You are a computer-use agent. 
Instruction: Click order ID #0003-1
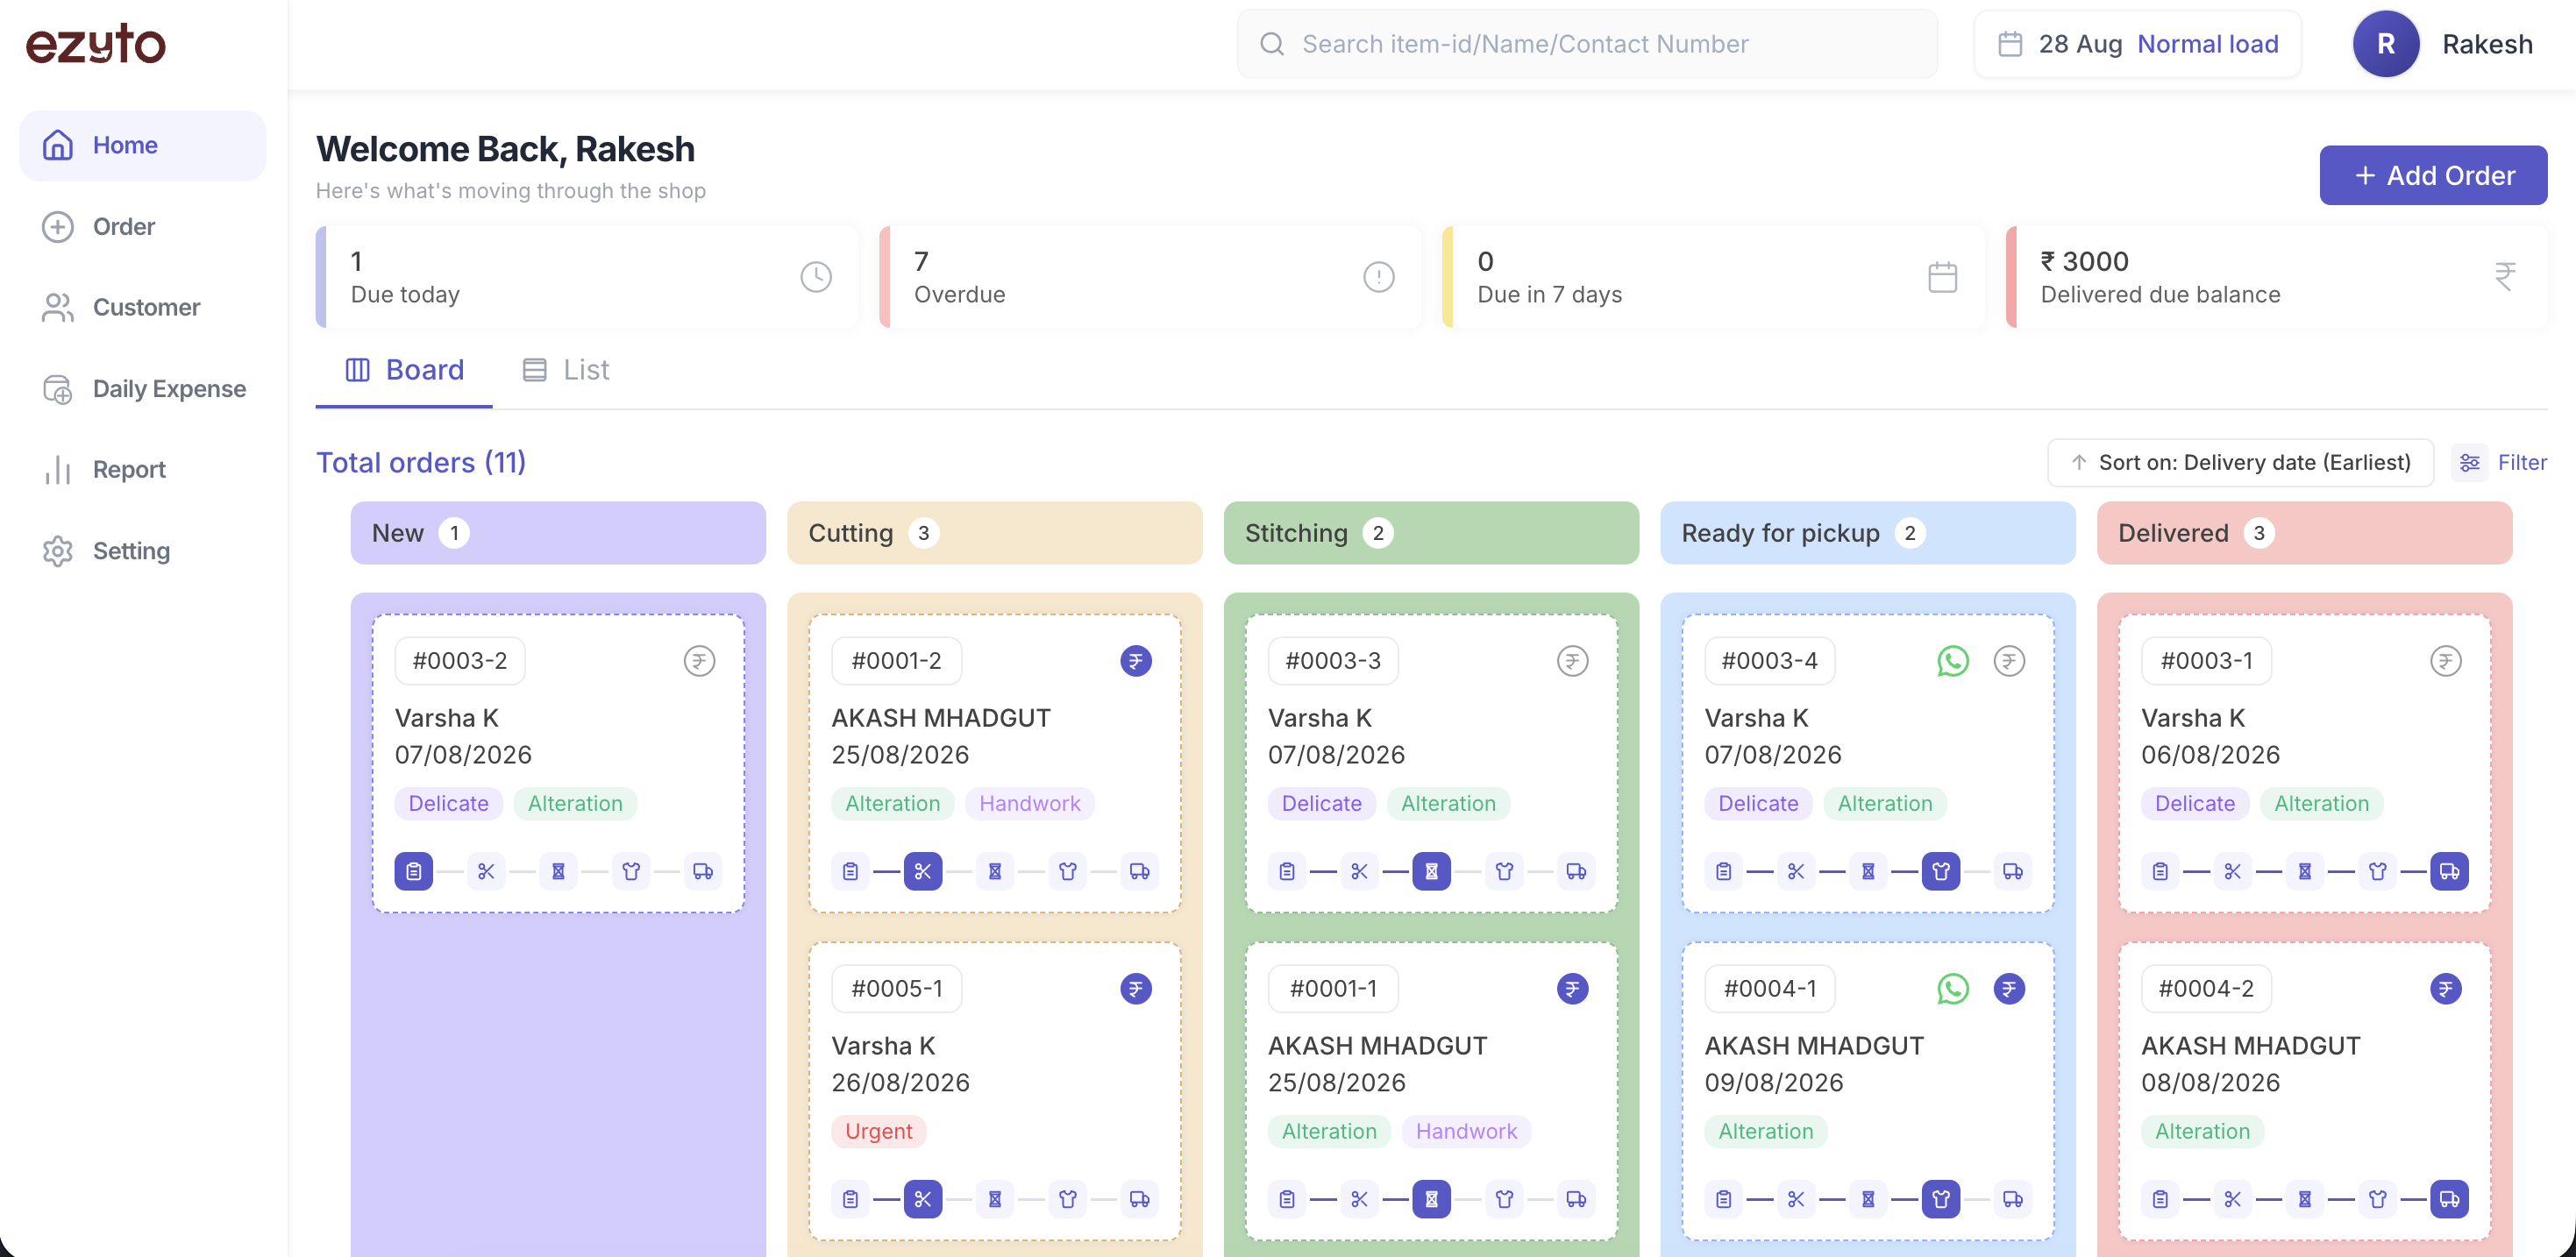(2206, 661)
